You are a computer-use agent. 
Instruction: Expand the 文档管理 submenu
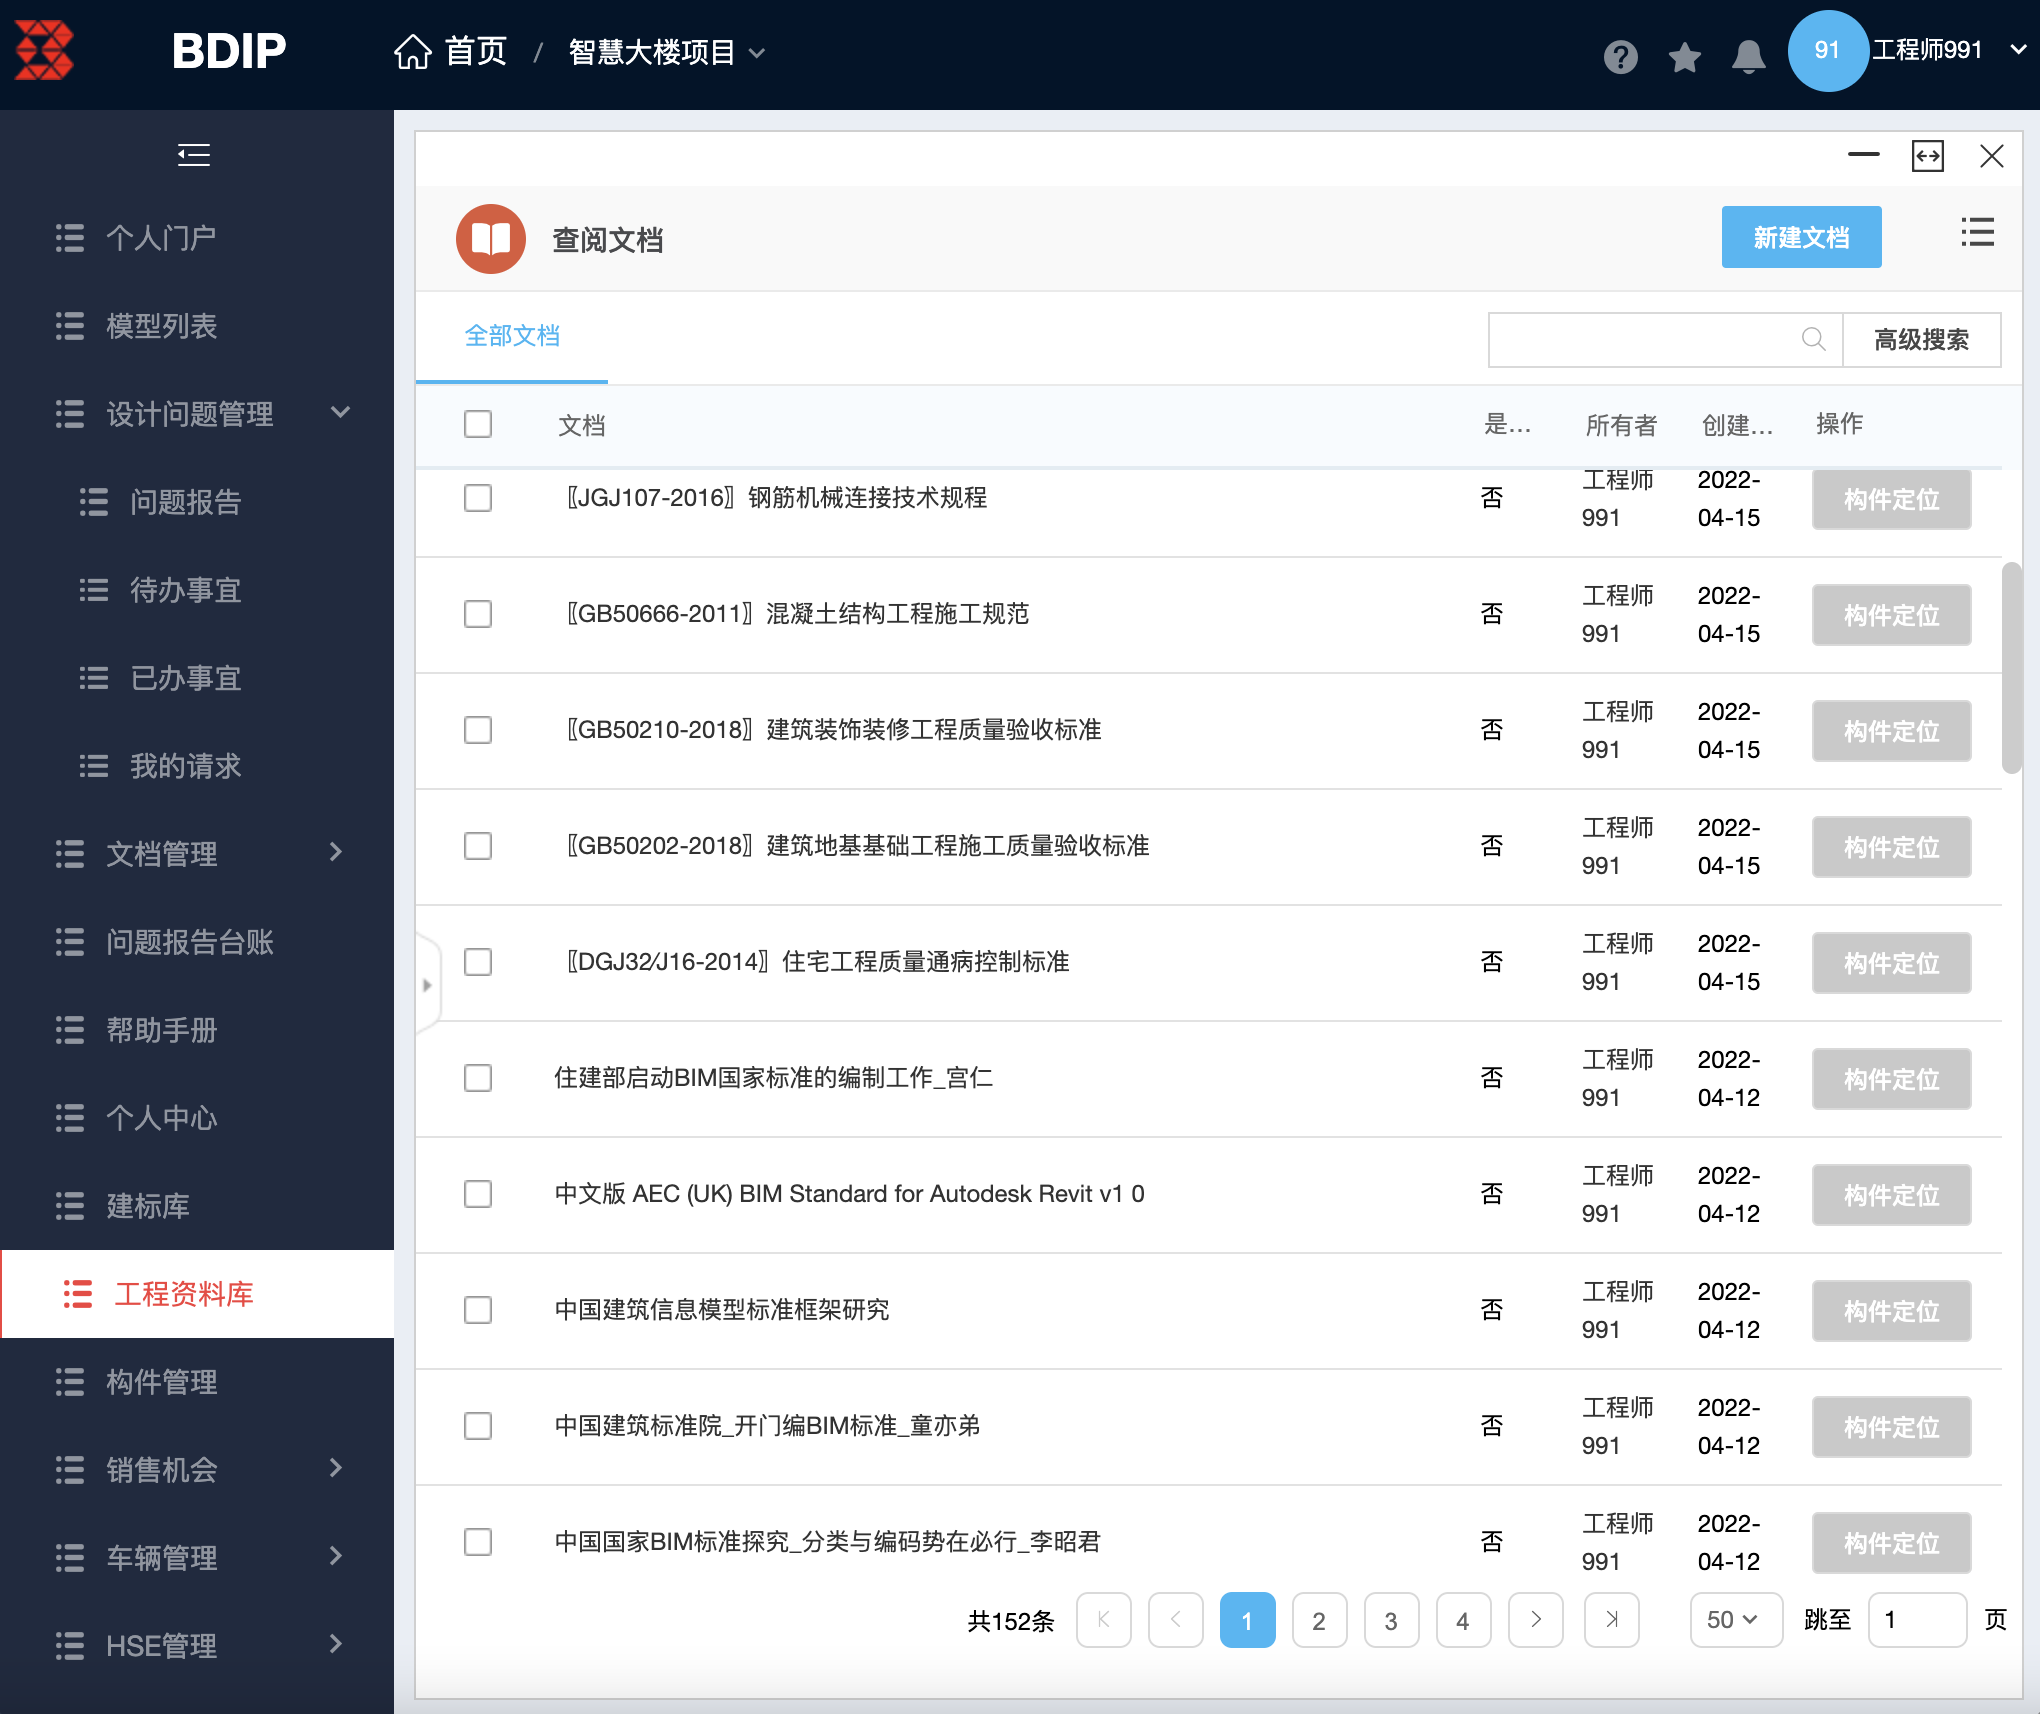tap(336, 852)
